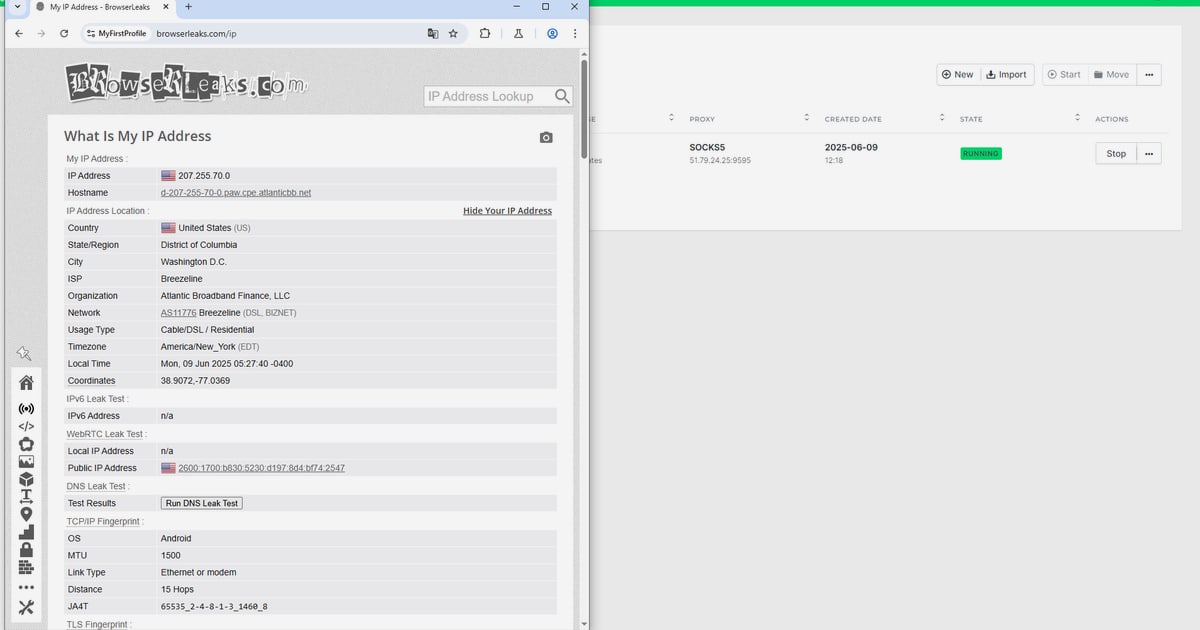Click the BrowserLeaks.com logo
This screenshot has width=1200, height=630.
186,83
